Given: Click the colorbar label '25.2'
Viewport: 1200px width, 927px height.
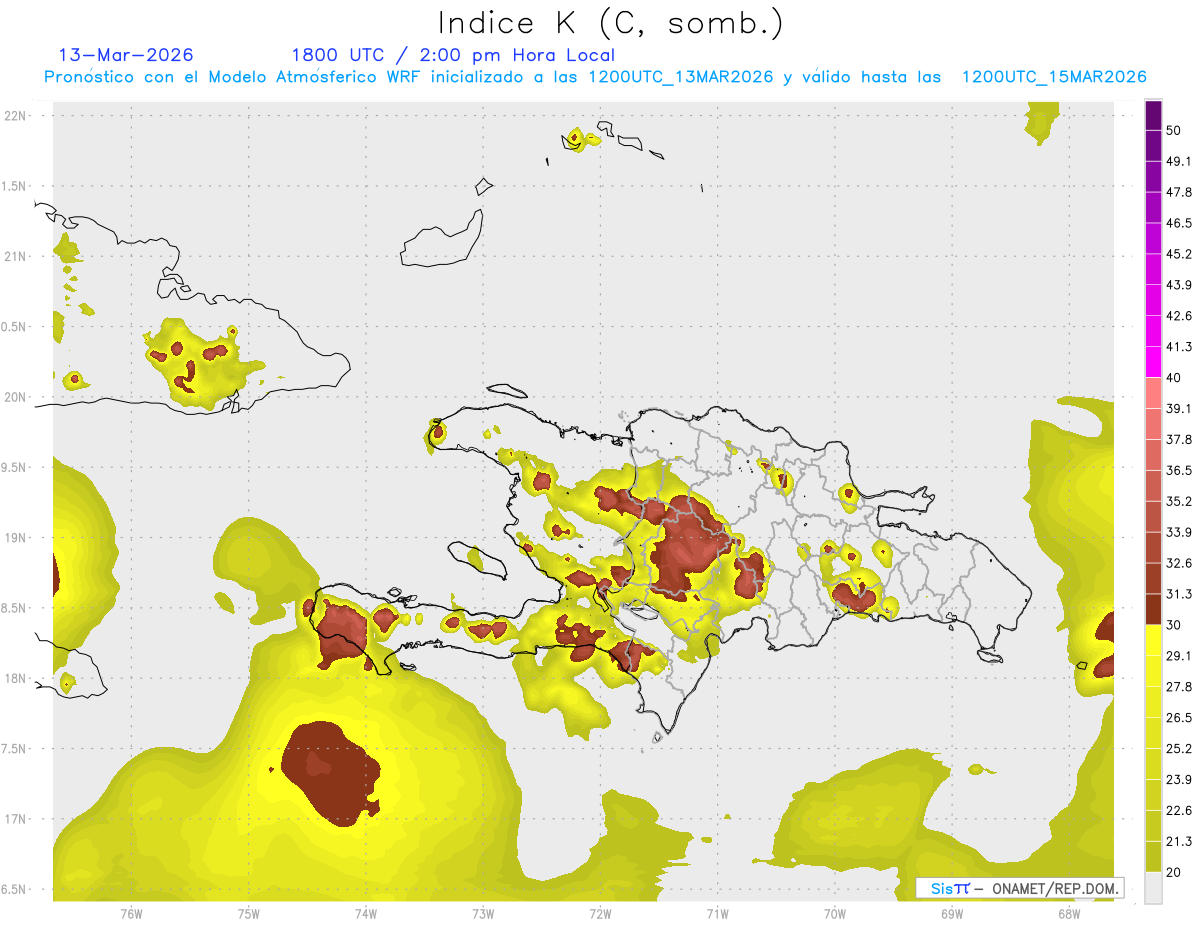Looking at the screenshot, I should [x=1179, y=749].
